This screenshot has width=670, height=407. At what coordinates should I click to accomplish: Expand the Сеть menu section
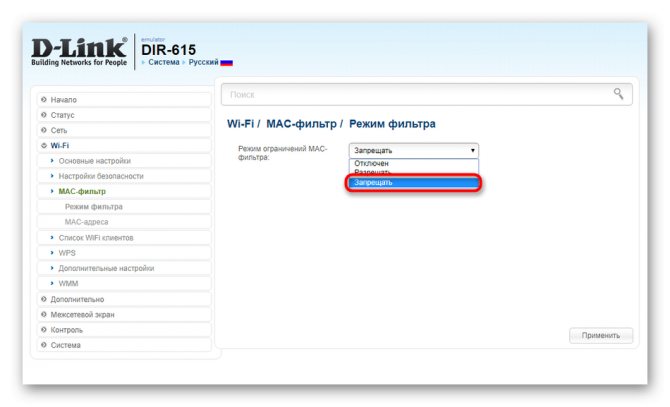tap(124, 130)
